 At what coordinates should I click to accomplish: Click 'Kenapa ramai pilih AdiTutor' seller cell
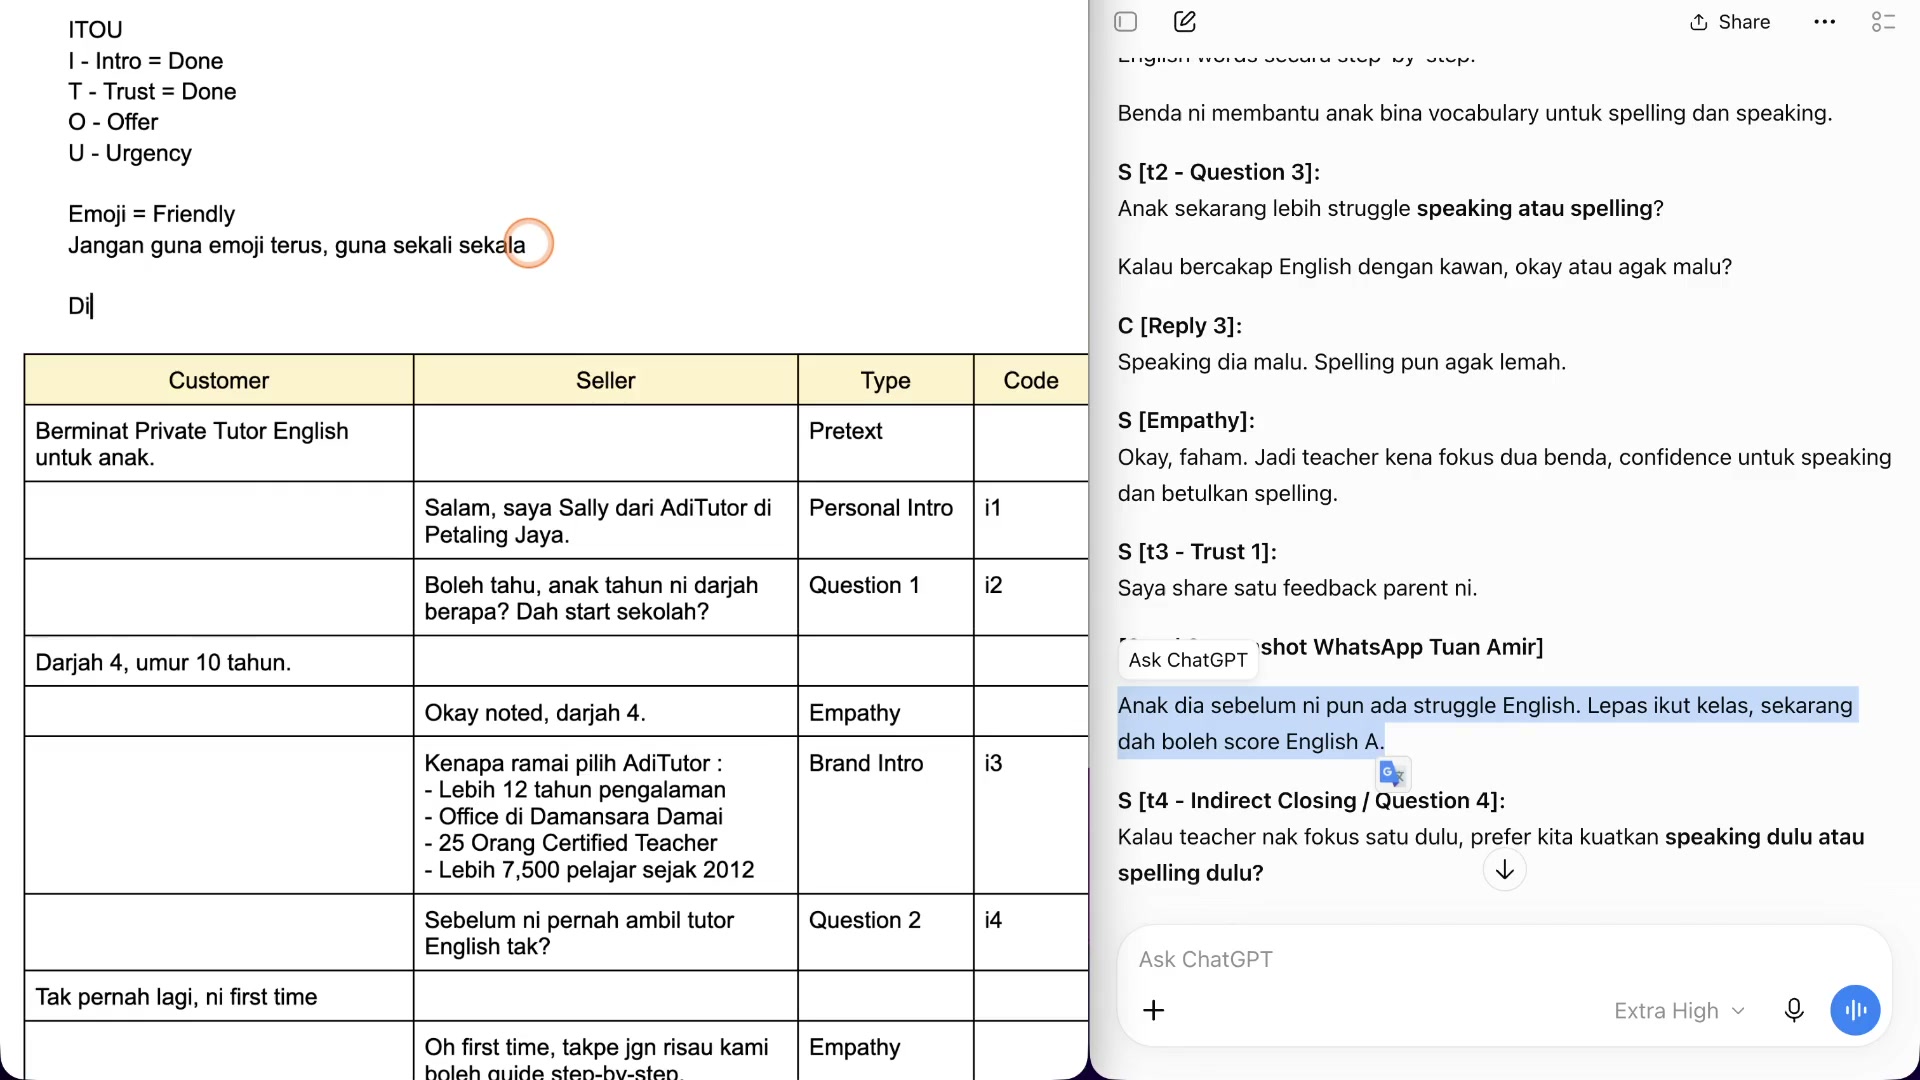[606, 816]
